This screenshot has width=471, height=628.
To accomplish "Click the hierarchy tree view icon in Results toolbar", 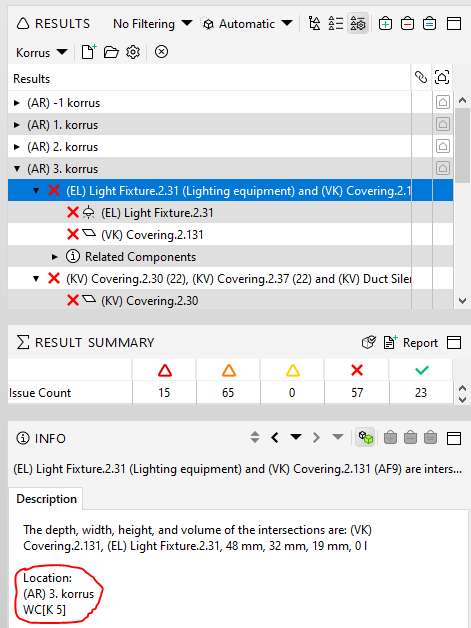I will [314, 24].
